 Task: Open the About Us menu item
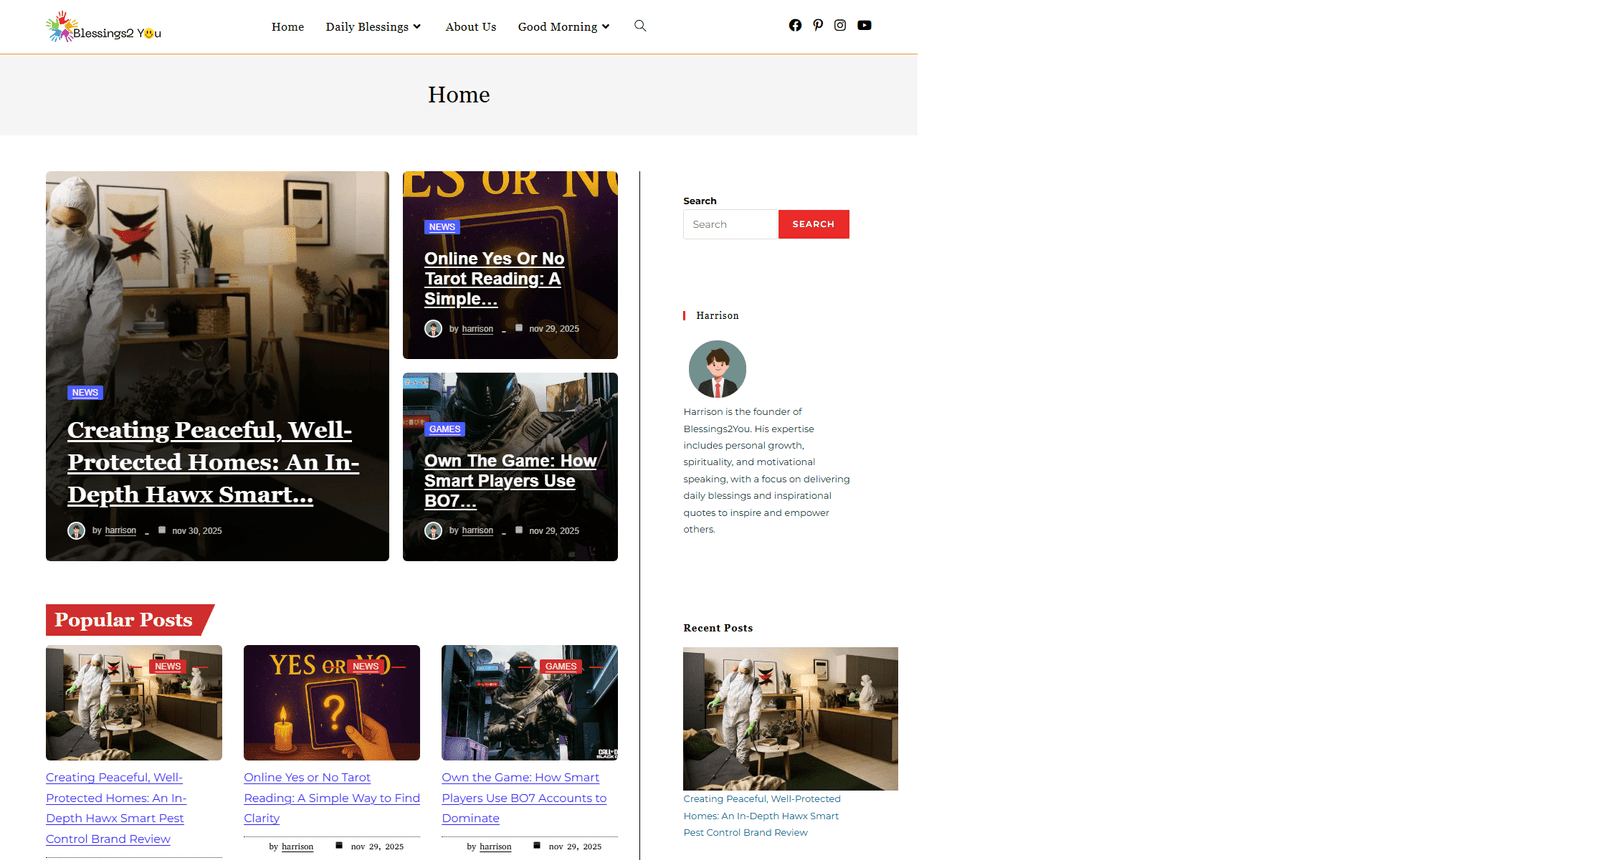[x=470, y=27]
